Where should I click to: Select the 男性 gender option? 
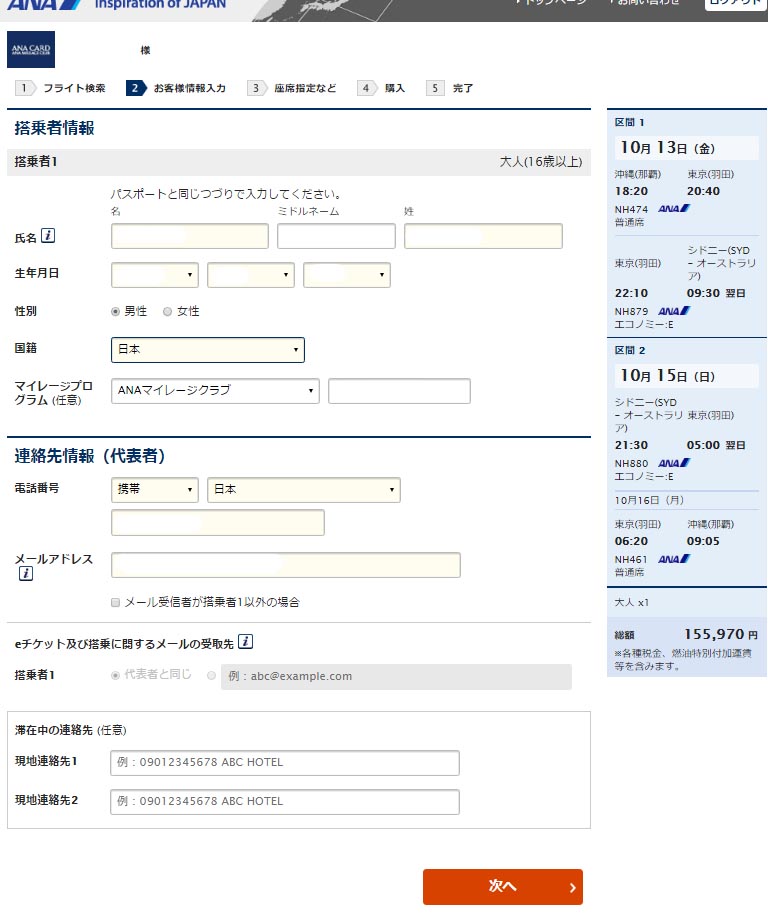coord(116,311)
